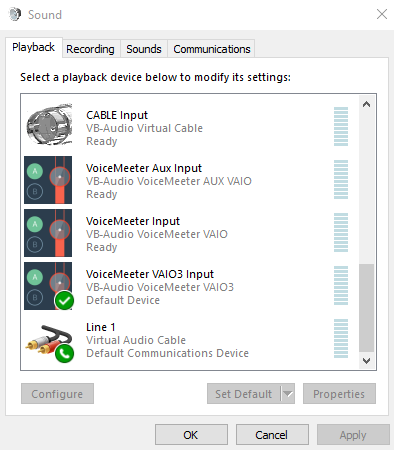Click the CABLE Input level meter
394x450 pixels.
tap(341, 127)
